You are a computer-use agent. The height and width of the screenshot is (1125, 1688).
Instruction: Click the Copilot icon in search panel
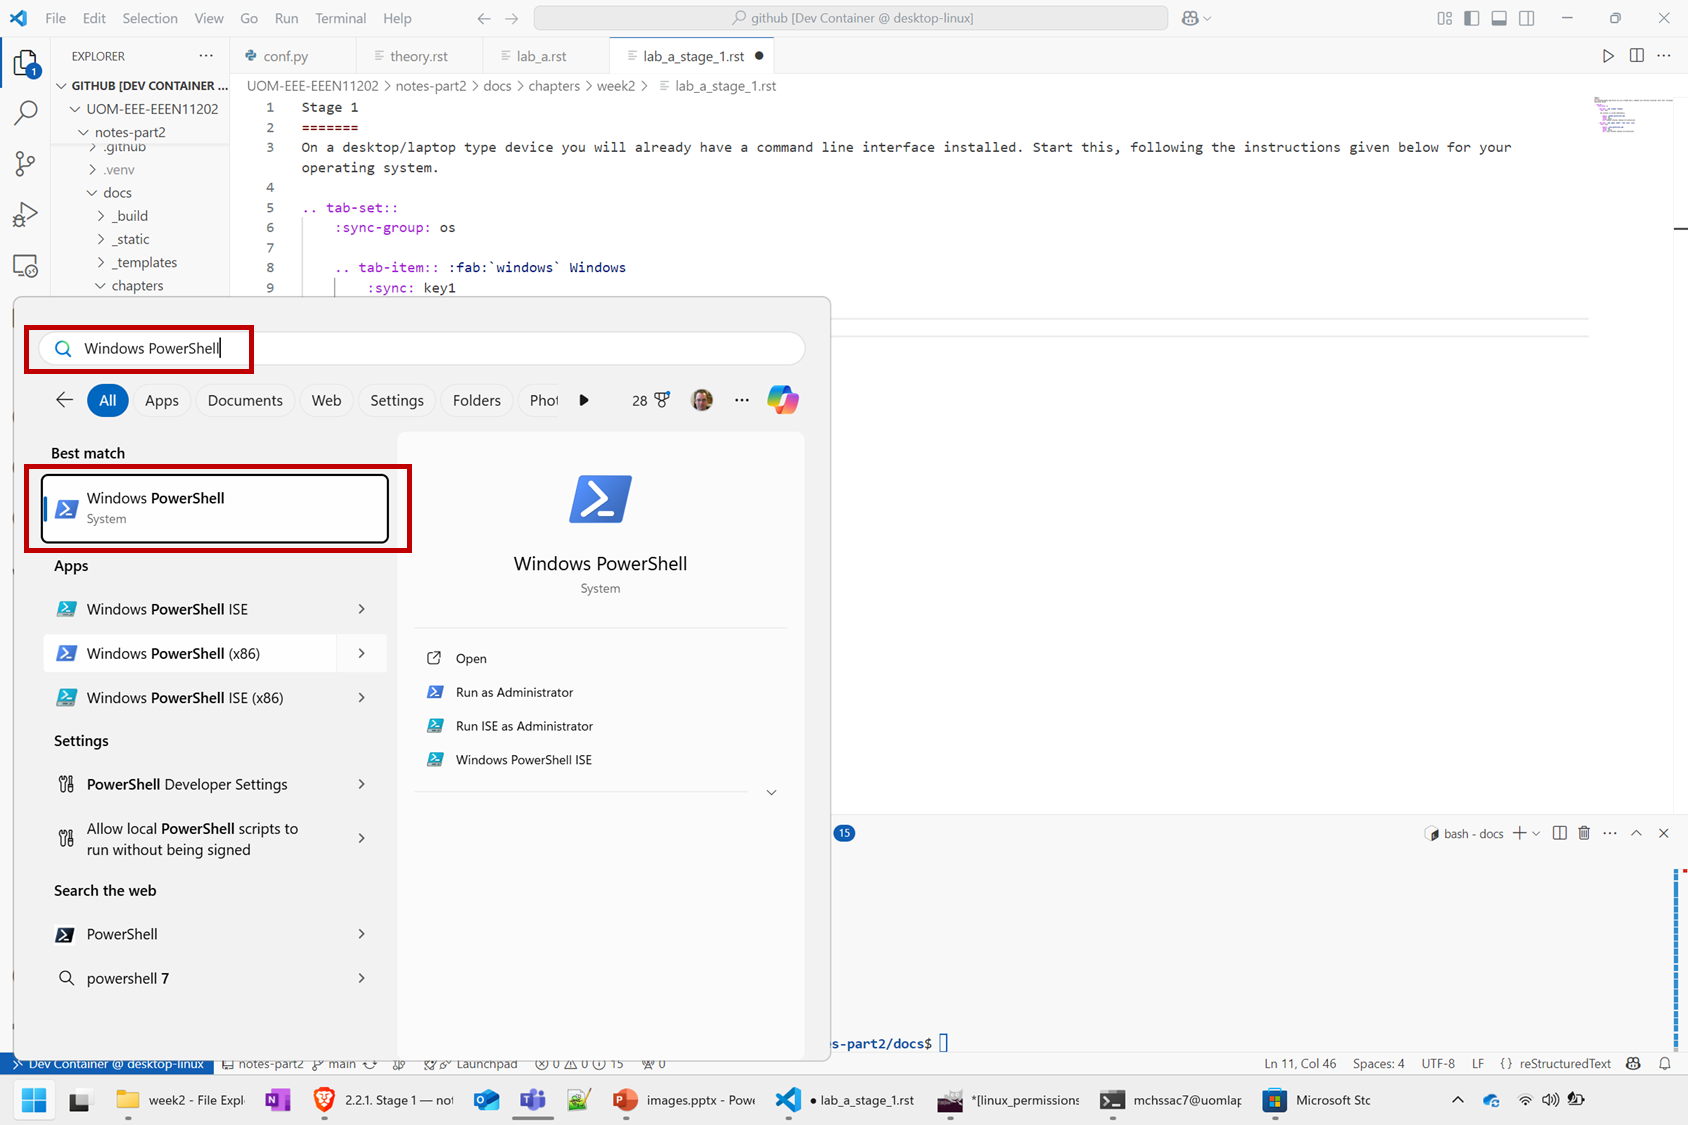[782, 400]
